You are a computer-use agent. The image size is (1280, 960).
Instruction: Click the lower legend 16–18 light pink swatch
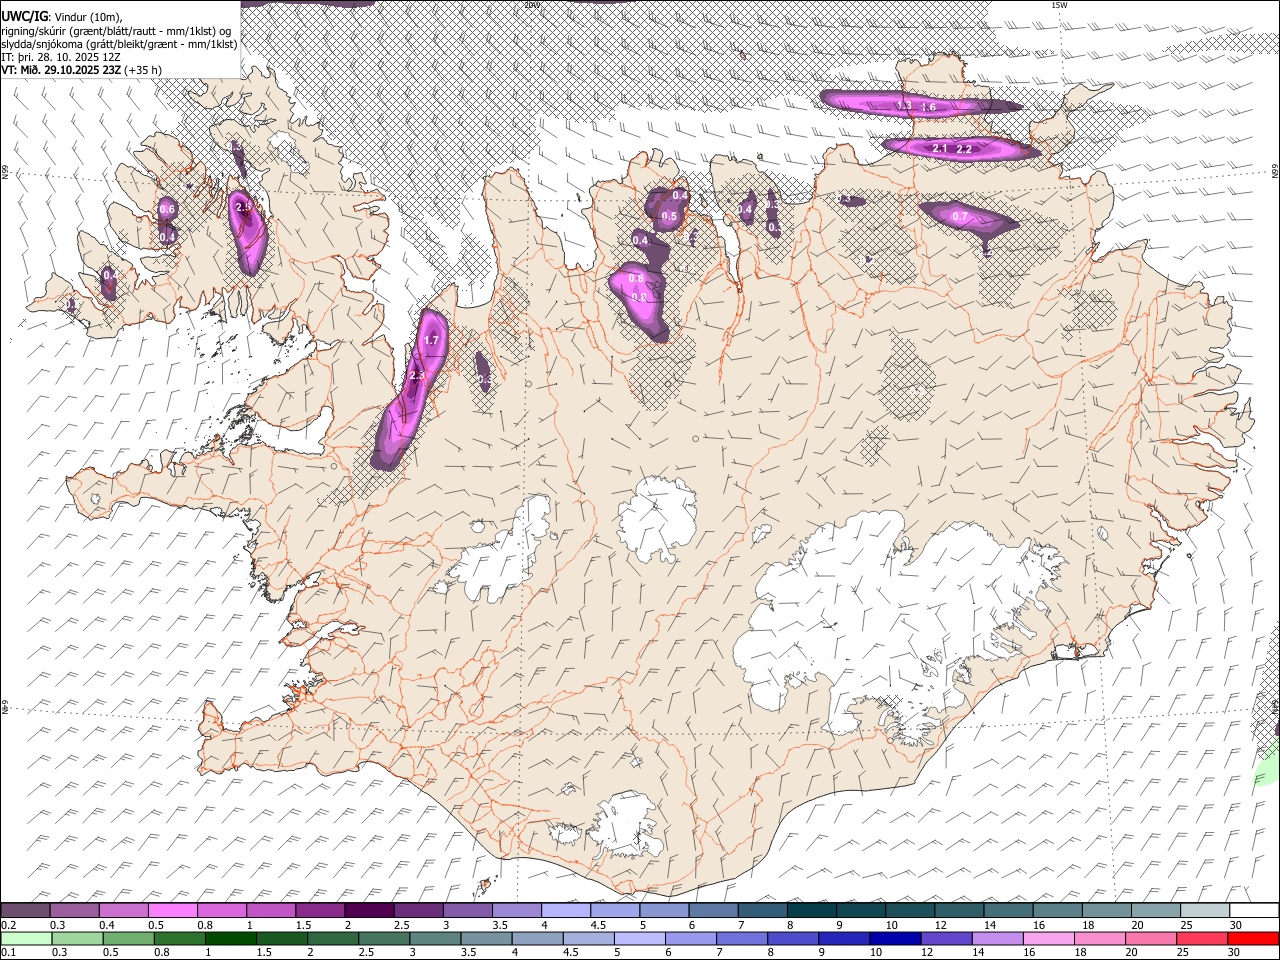tap(1049, 938)
